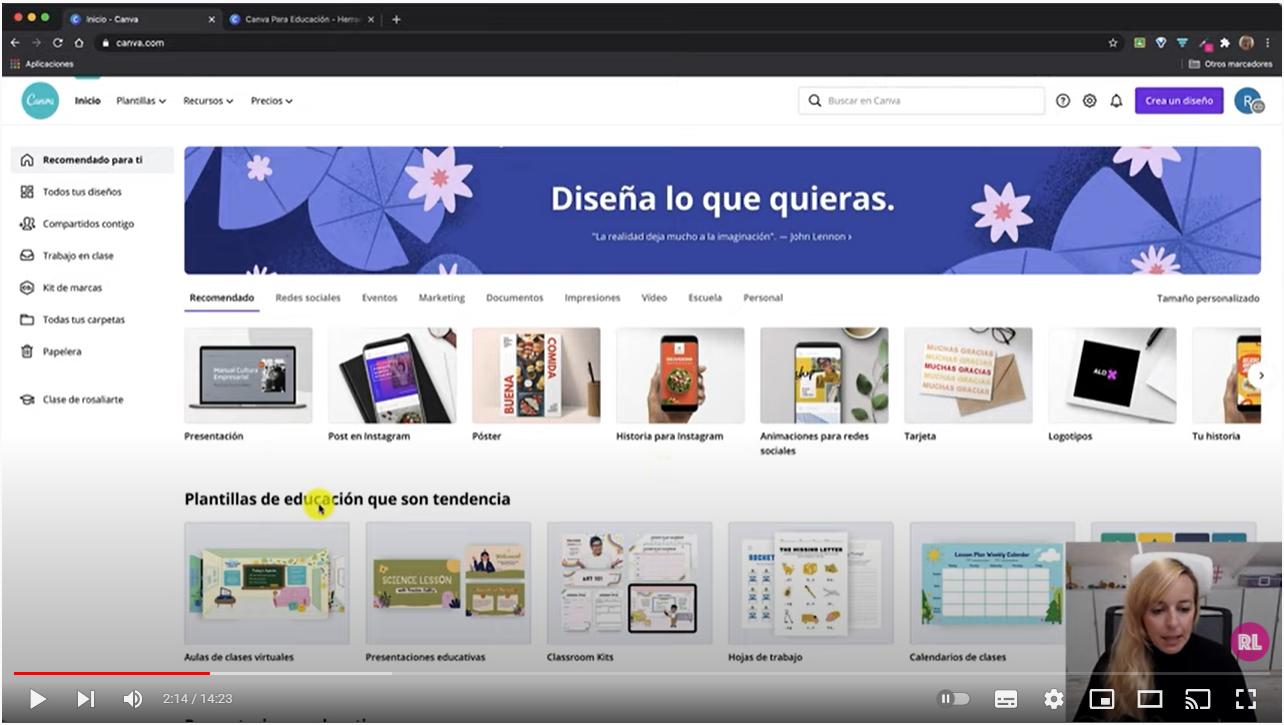Select the Documentos tab
Viewport: 1284px width, 725px height.
(515, 298)
